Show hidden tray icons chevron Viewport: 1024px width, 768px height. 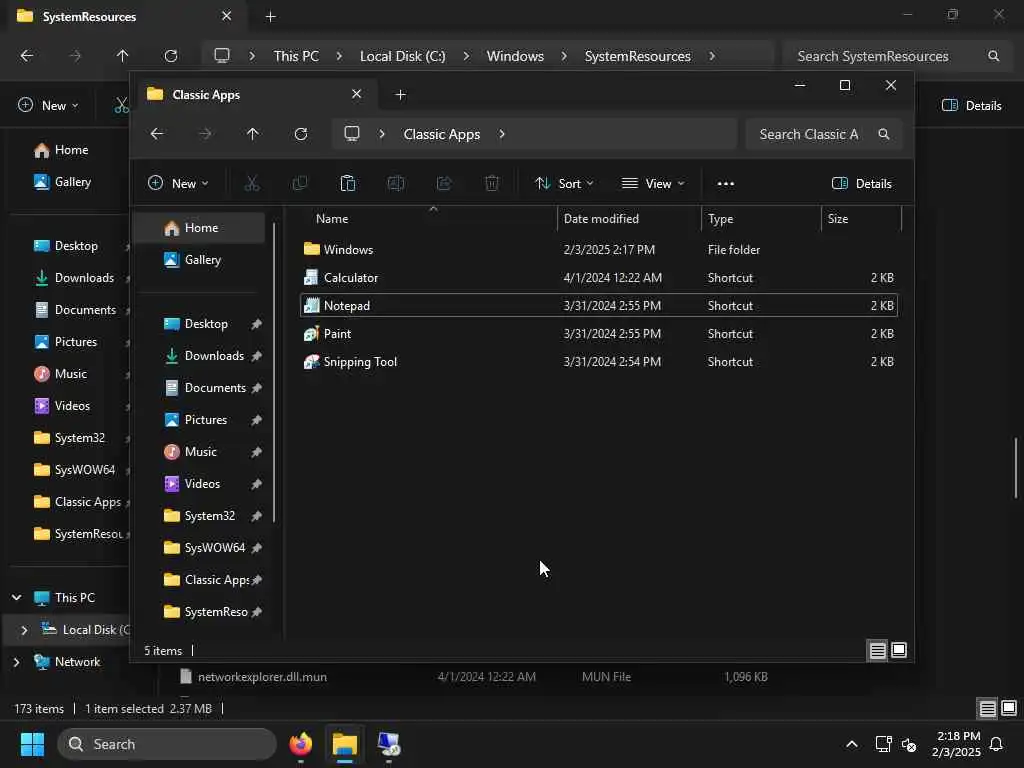pyautogui.click(x=852, y=744)
